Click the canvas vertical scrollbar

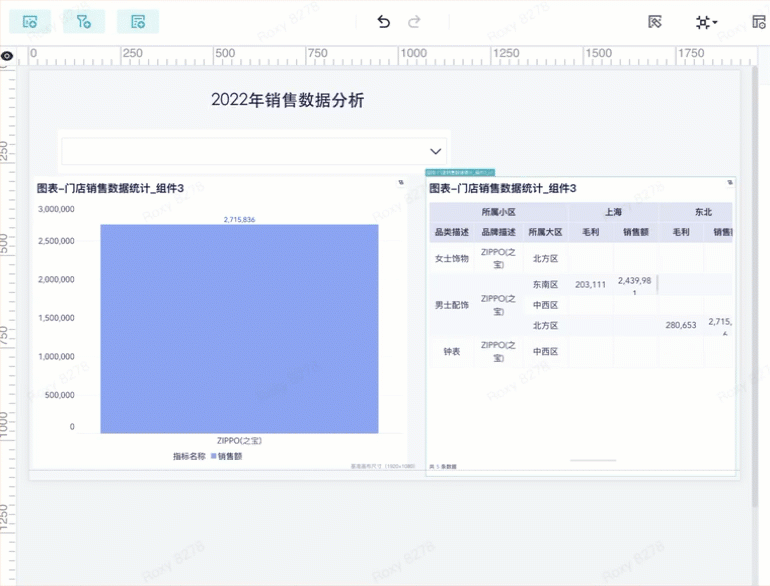pos(755,287)
